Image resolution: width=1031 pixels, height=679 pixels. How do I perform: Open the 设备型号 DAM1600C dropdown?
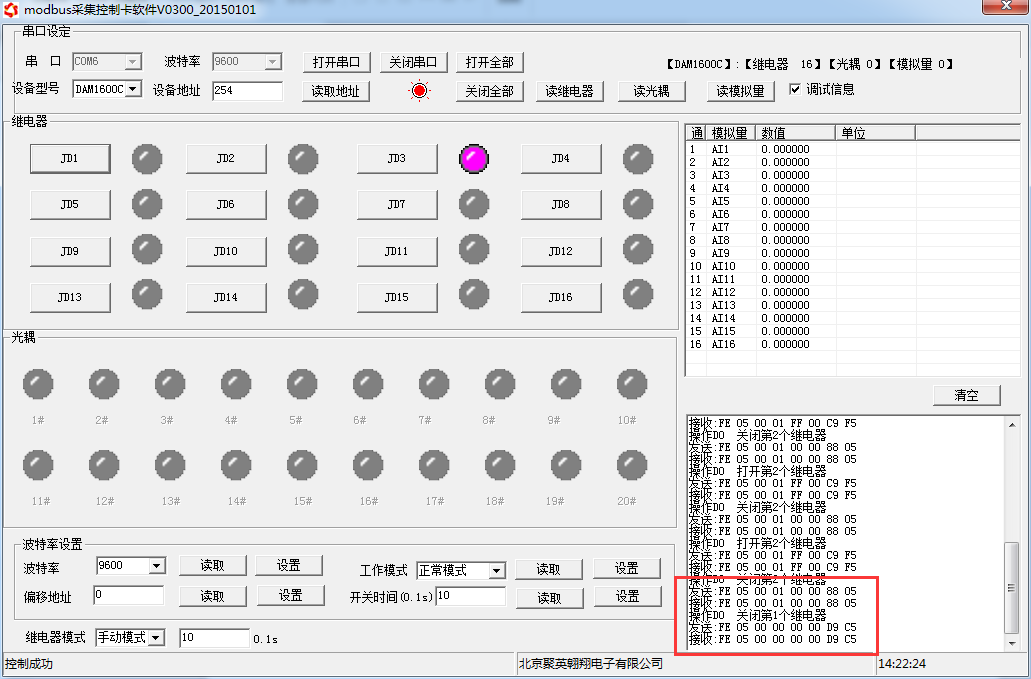tap(133, 89)
